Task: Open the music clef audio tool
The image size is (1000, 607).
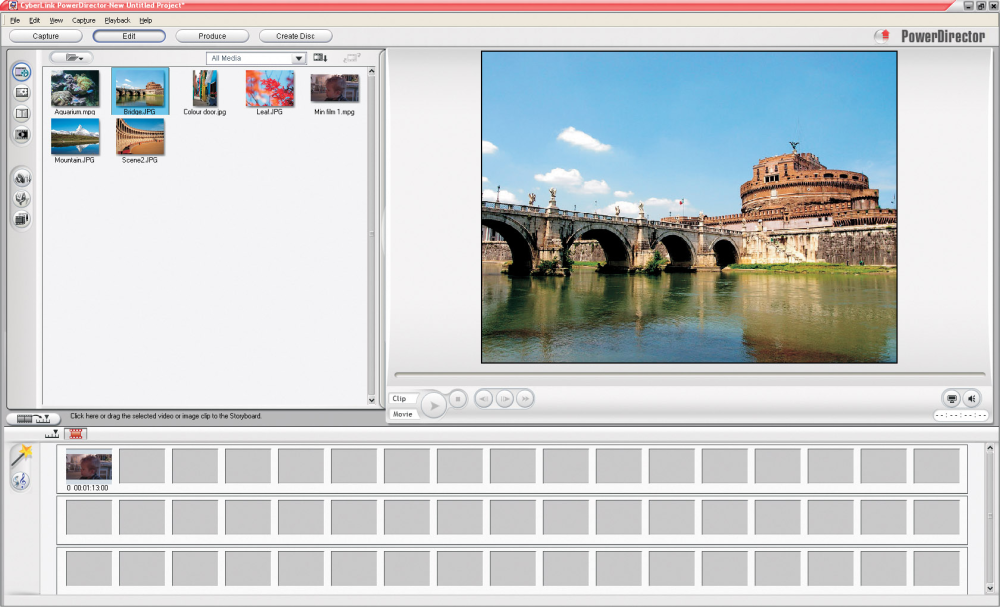Action: (x=21, y=481)
